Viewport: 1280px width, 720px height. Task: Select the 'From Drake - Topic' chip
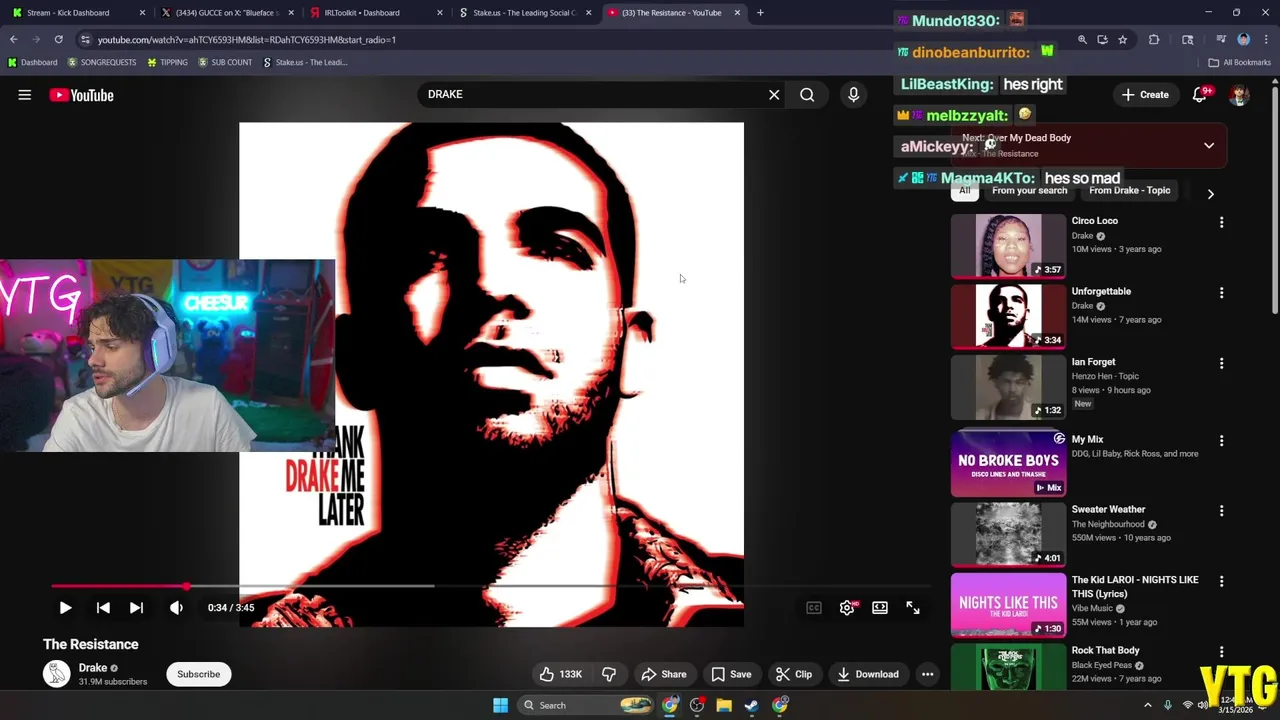pyautogui.click(x=1129, y=190)
